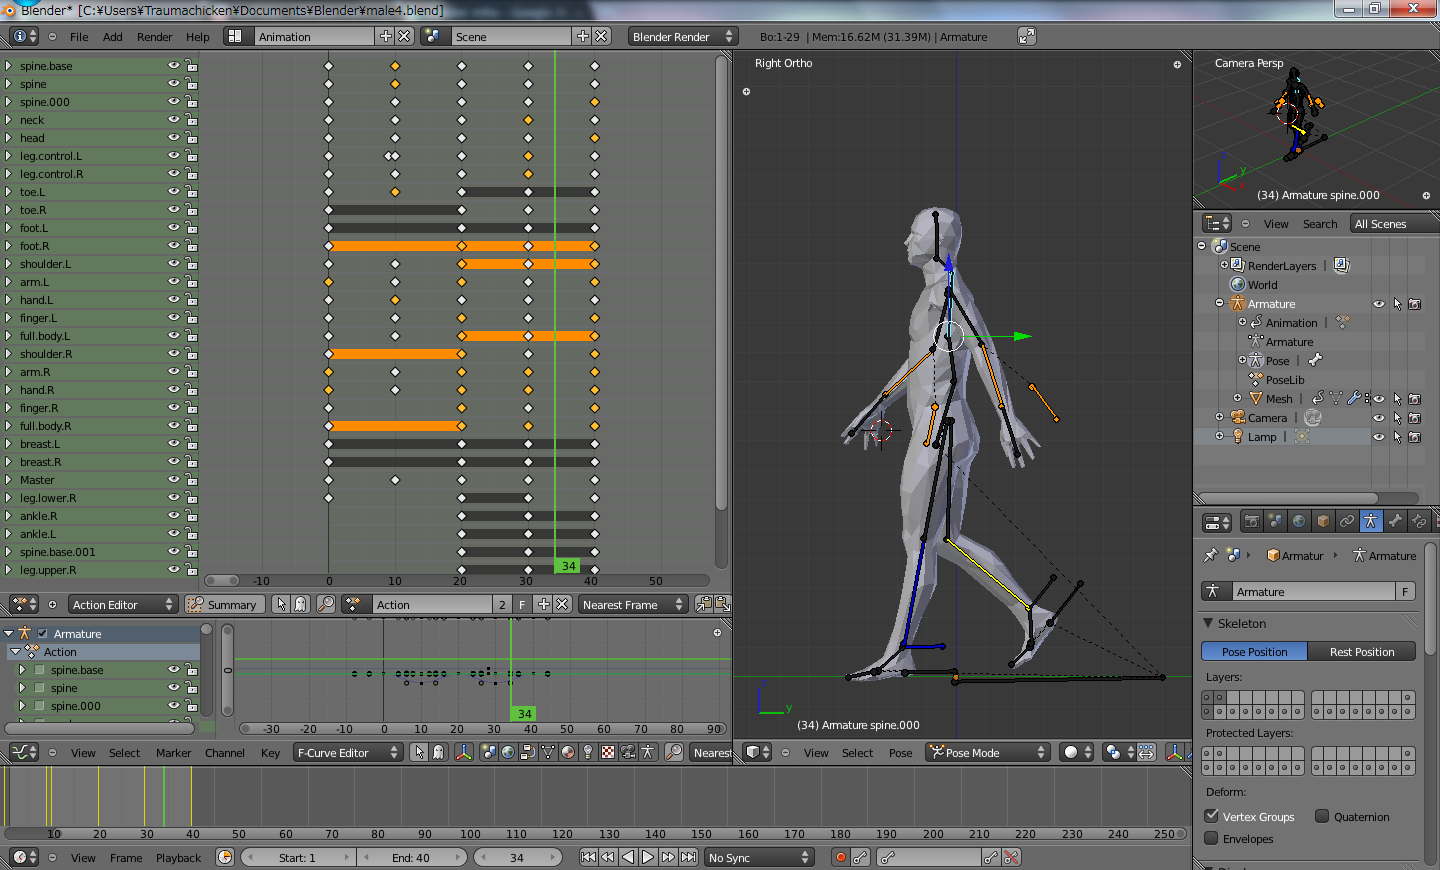Click the auto-keyframe record button
Image resolution: width=1440 pixels, height=870 pixels.
pos(841,857)
